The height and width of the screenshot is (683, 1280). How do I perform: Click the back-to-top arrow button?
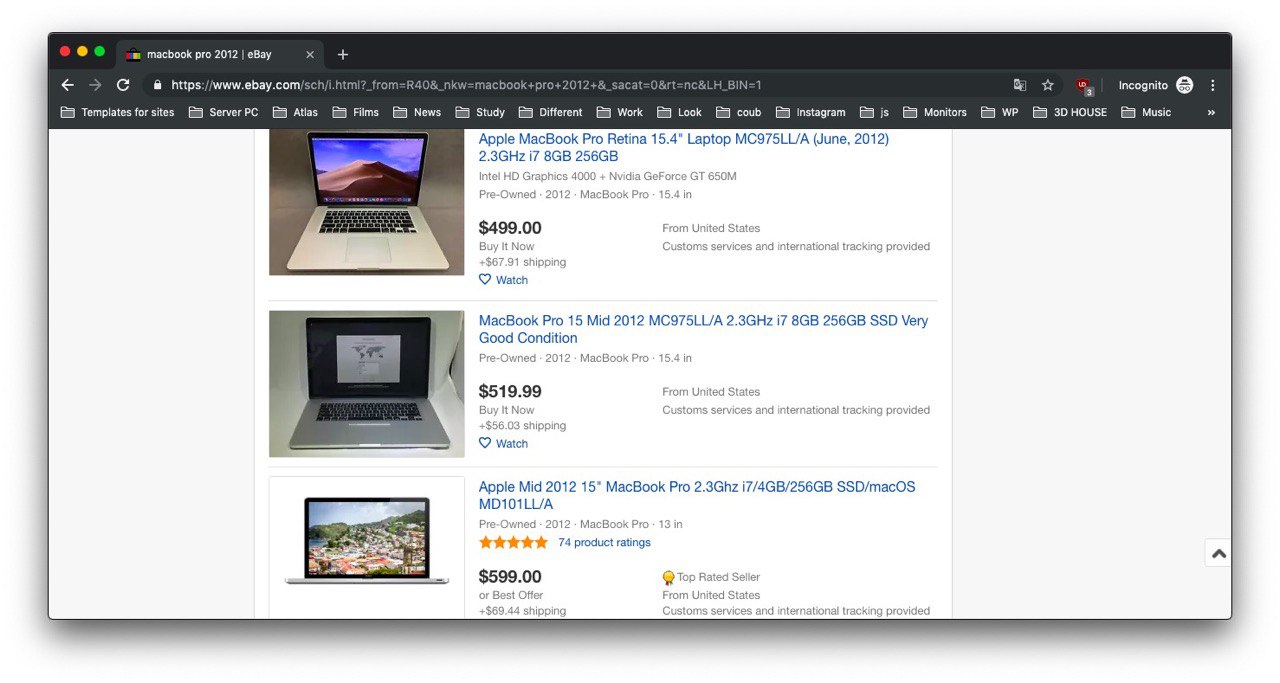(1218, 553)
